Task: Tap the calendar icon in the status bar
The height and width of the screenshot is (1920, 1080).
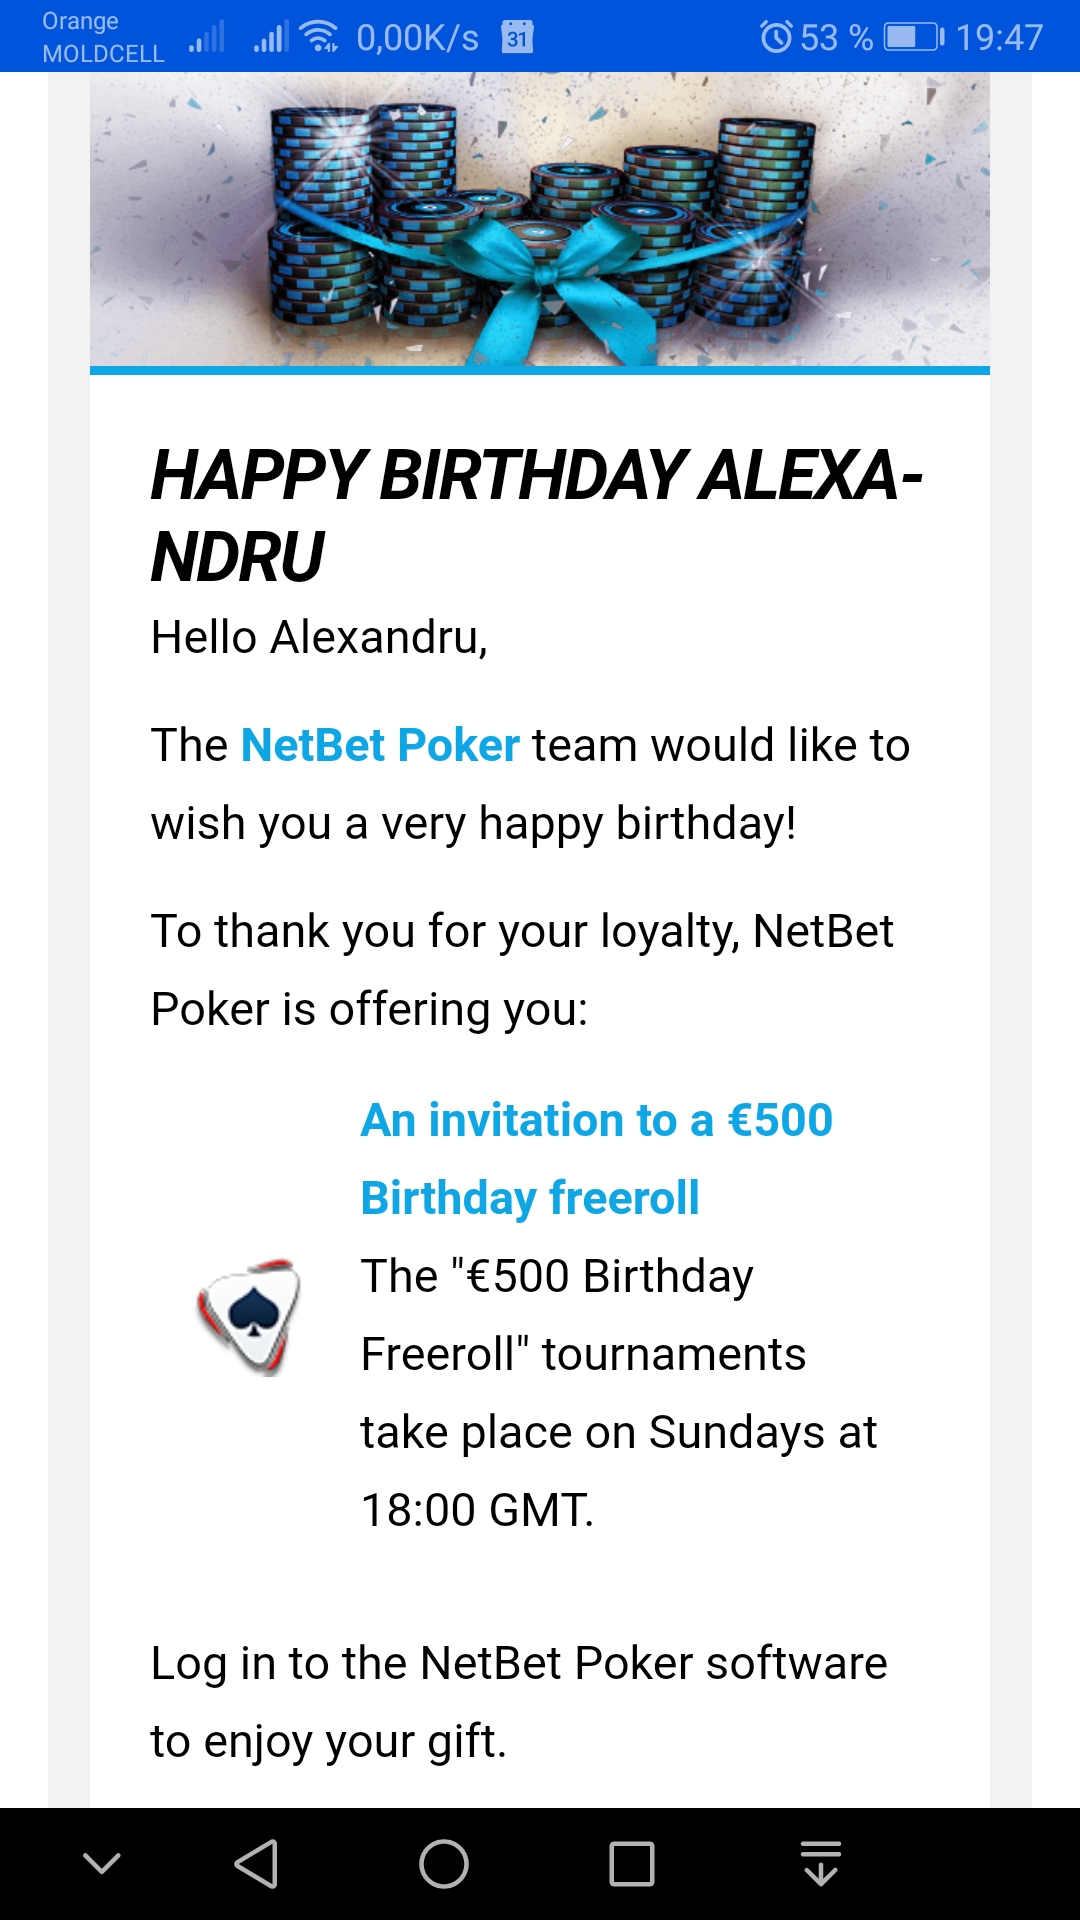Action: 517,37
